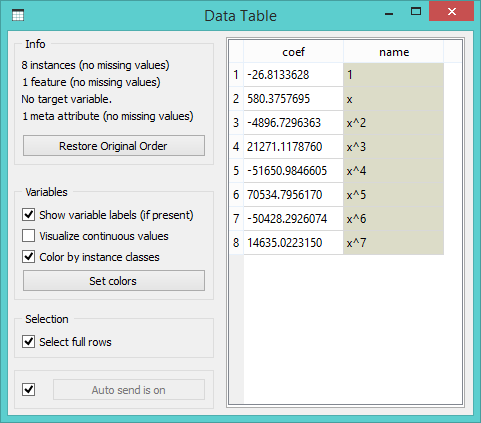Click coefficient cell 21271.1178760

(x=293, y=147)
